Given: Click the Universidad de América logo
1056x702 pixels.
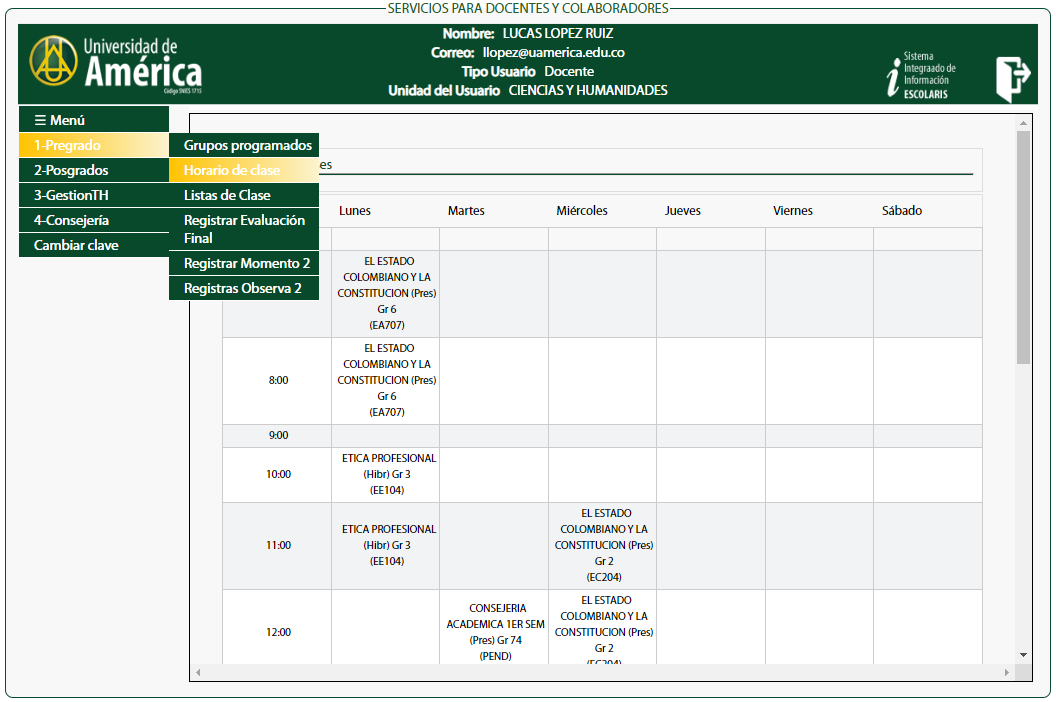Looking at the screenshot, I should click(x=115, y=64).
